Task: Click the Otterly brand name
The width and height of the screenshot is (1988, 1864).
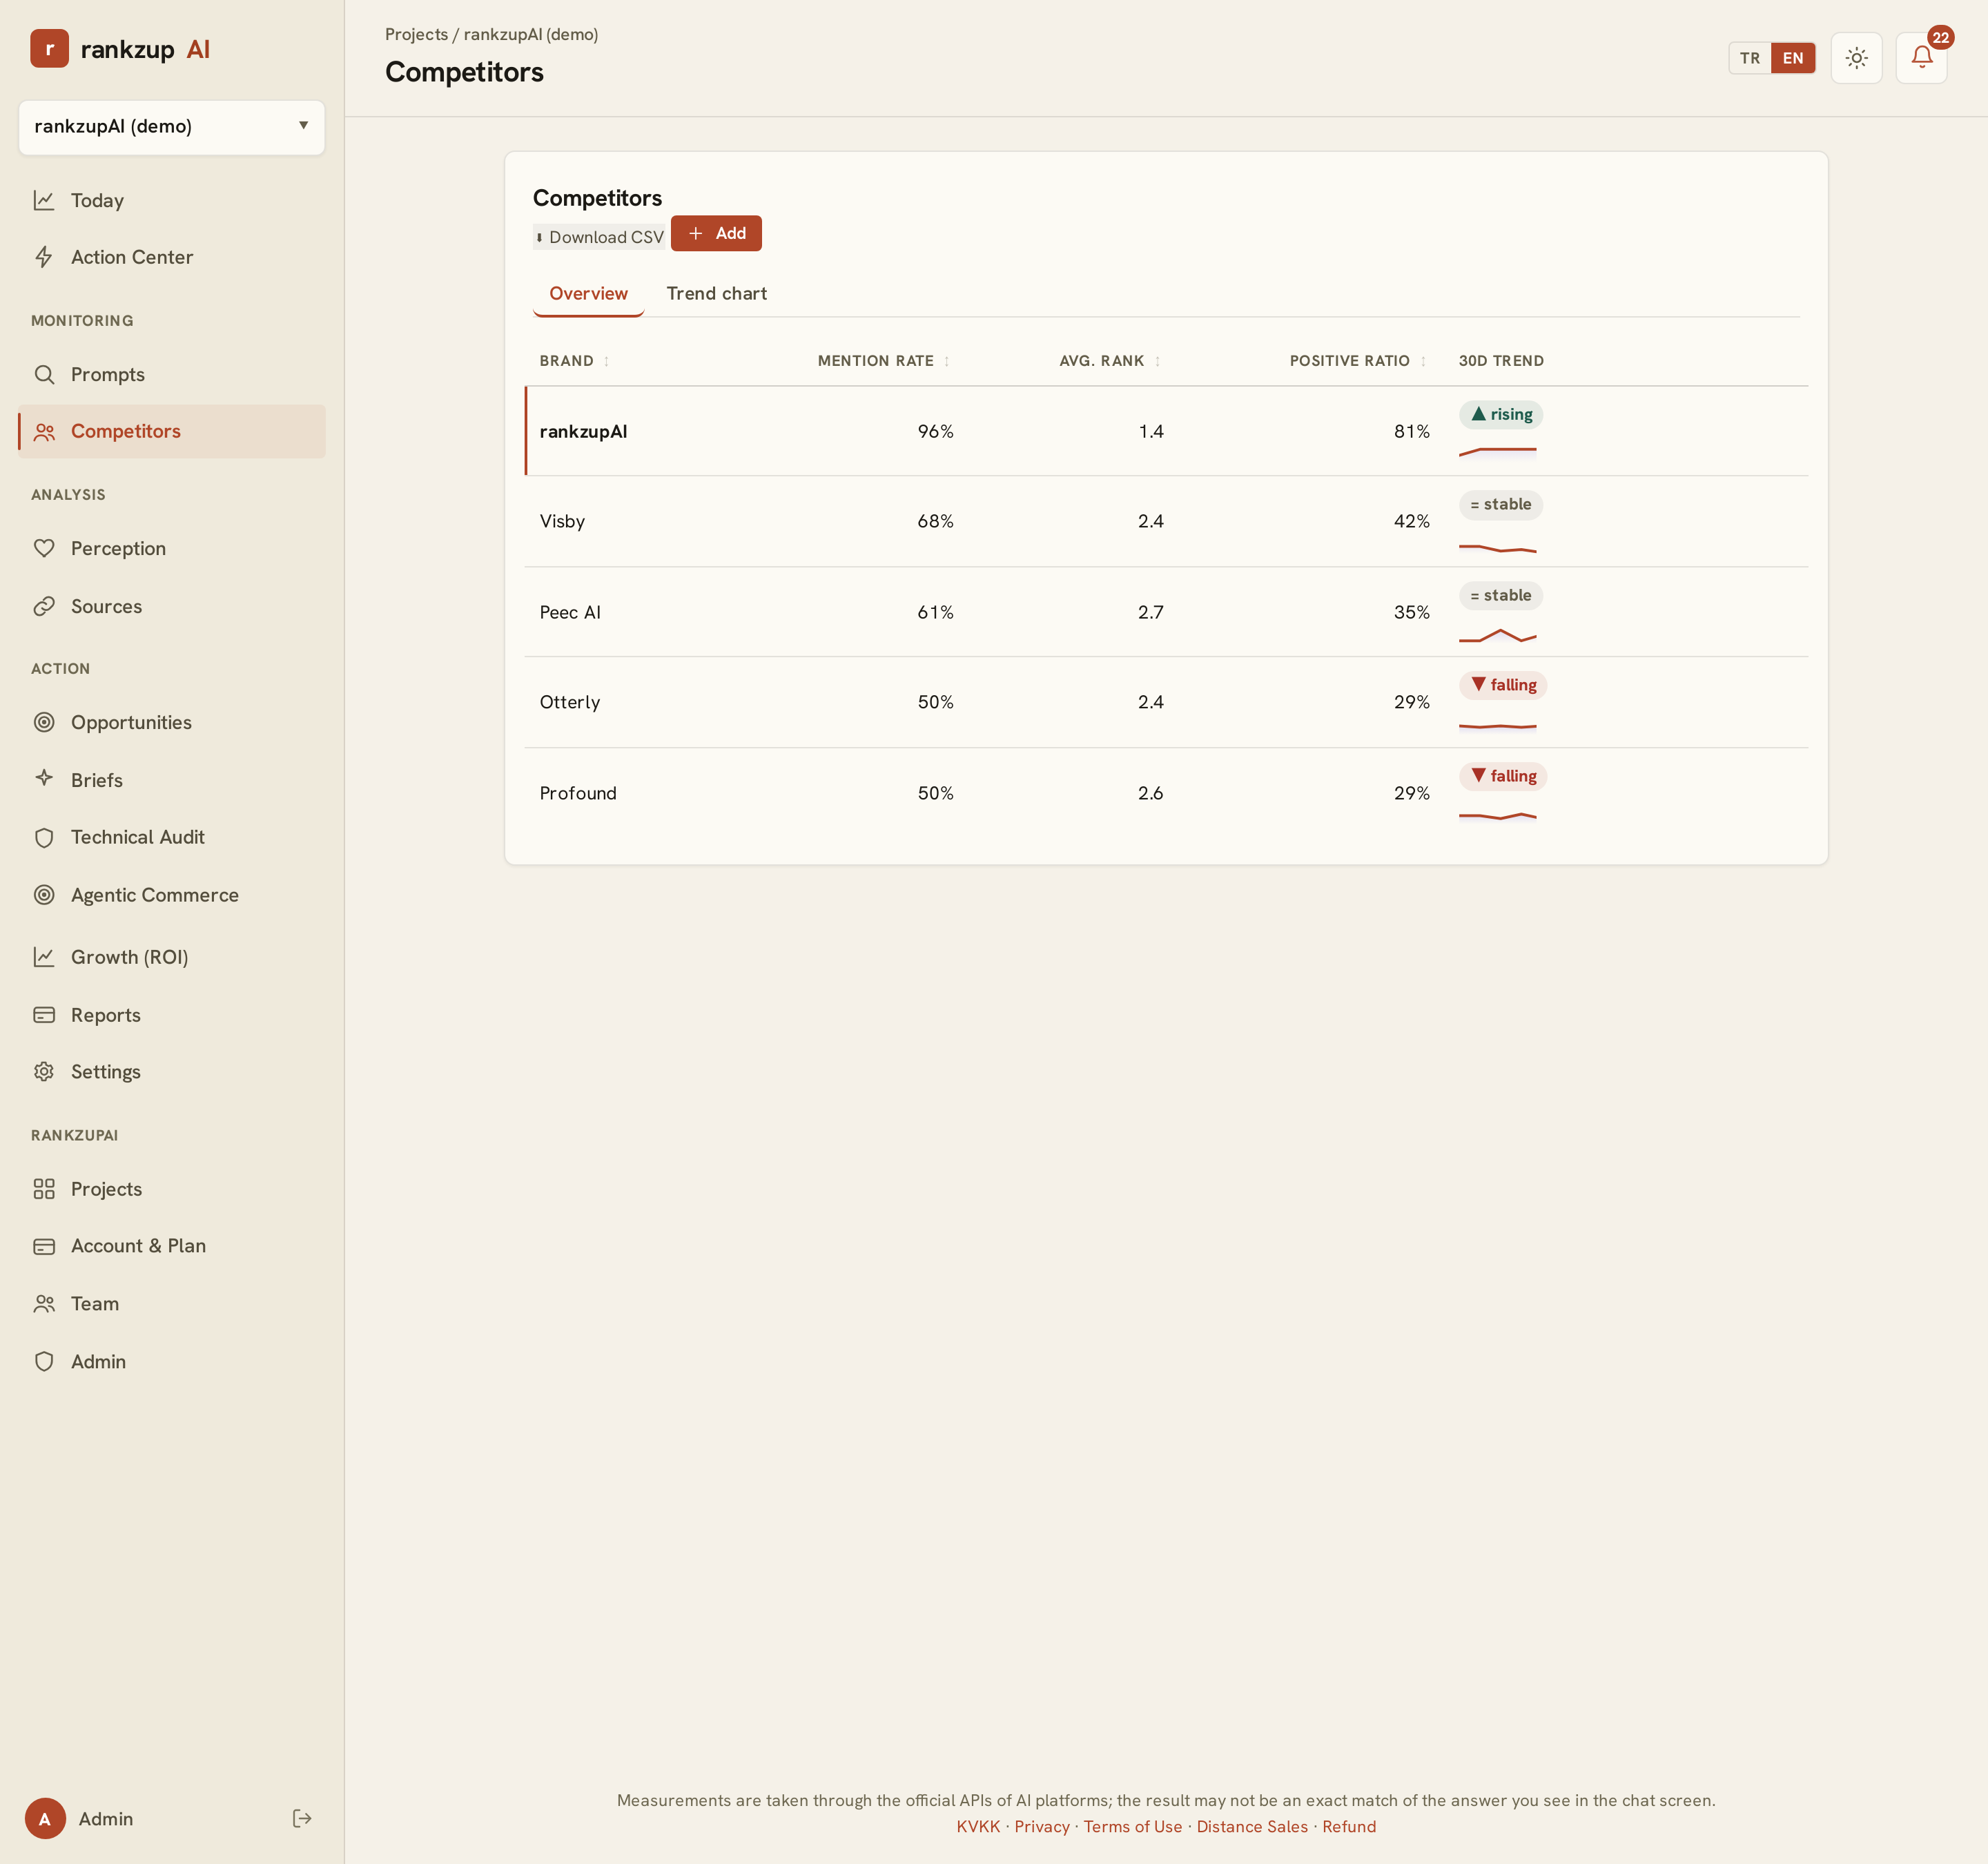Action: [x=570, y=702]
